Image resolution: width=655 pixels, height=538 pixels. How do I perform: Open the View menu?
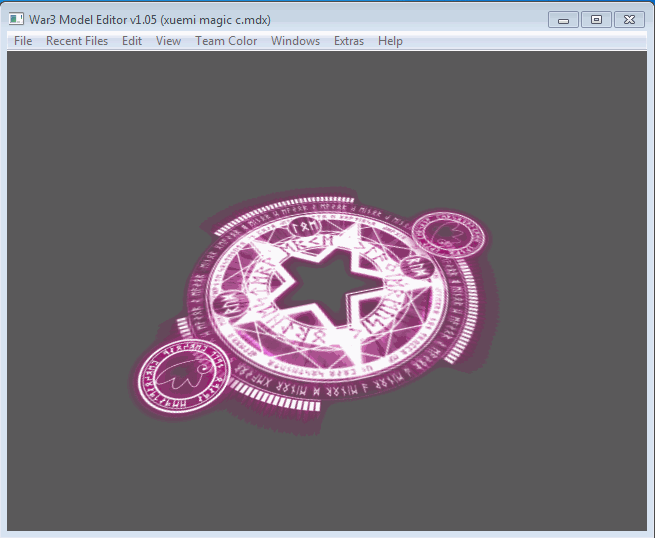[x=168, y=41]
